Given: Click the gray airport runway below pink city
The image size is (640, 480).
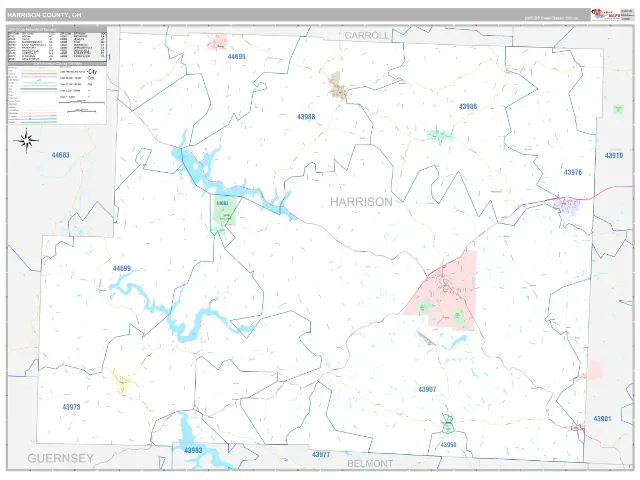Looking at the screenshot, I should coord(426,338).
